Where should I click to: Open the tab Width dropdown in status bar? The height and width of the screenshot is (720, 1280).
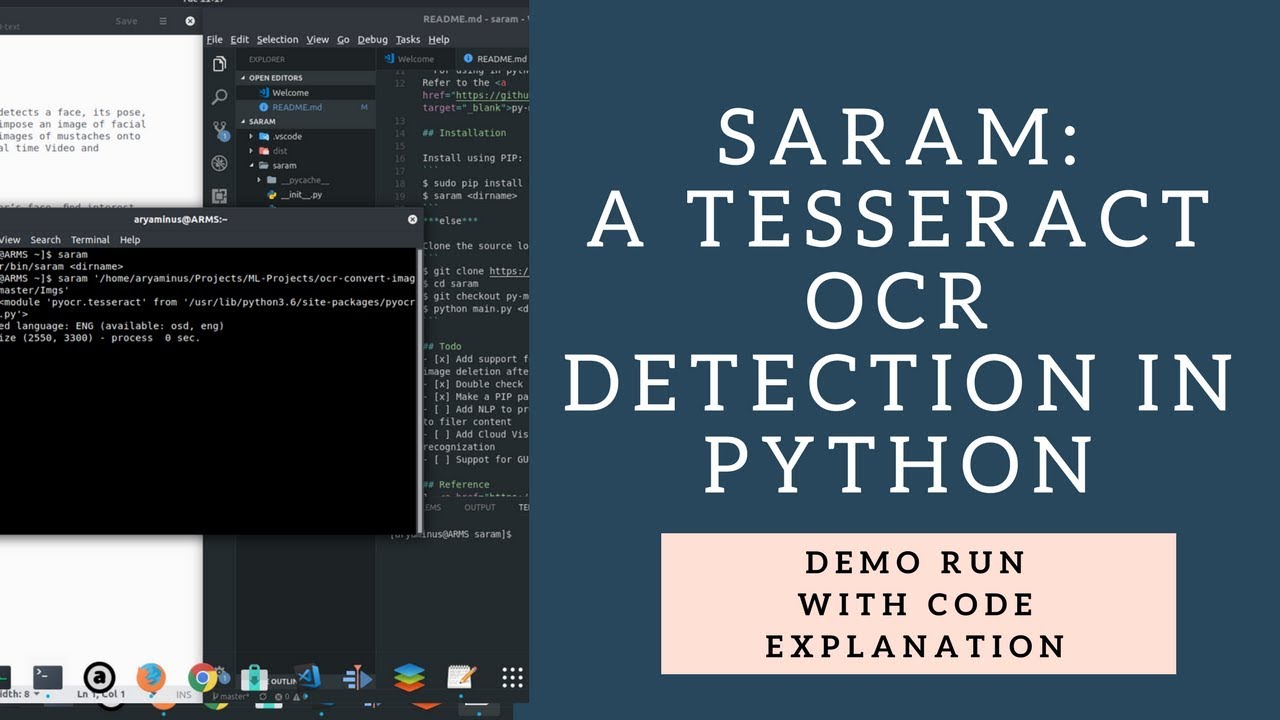coord(20,694)
